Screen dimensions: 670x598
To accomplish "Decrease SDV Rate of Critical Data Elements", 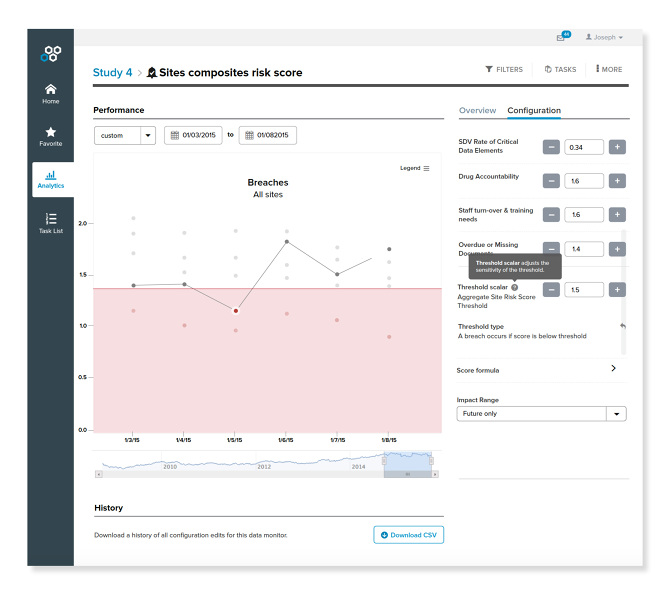I will pyautogui.click(x=551, y=147).
